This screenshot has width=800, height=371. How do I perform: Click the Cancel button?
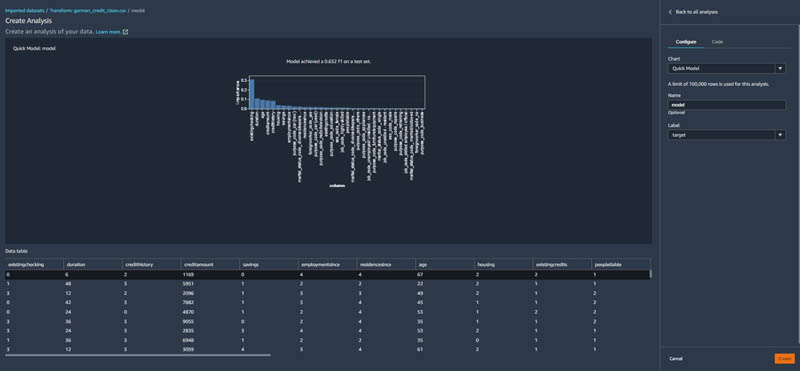coord(676,359)
